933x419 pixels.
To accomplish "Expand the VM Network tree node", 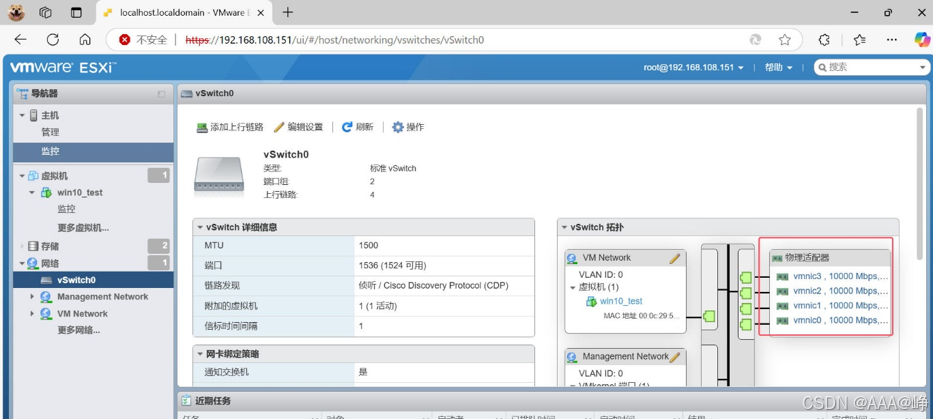I will (33, 314).
